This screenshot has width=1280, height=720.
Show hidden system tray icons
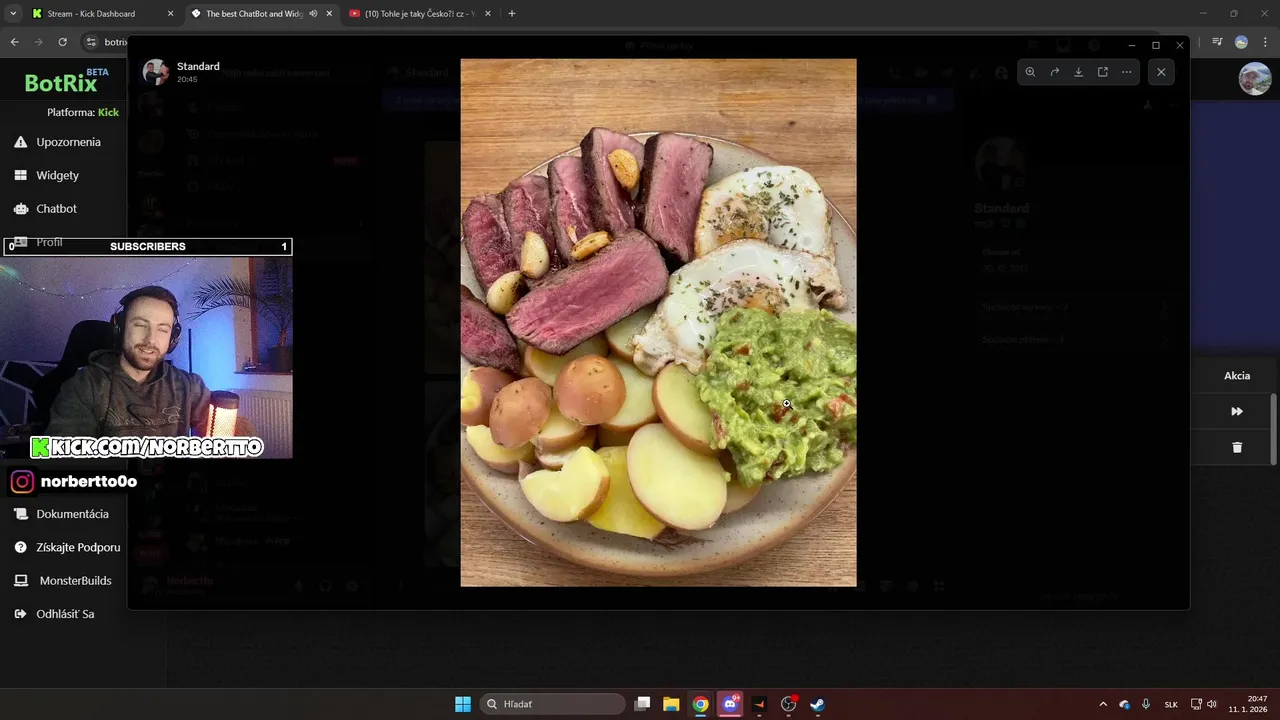[x=1103, y=704]
